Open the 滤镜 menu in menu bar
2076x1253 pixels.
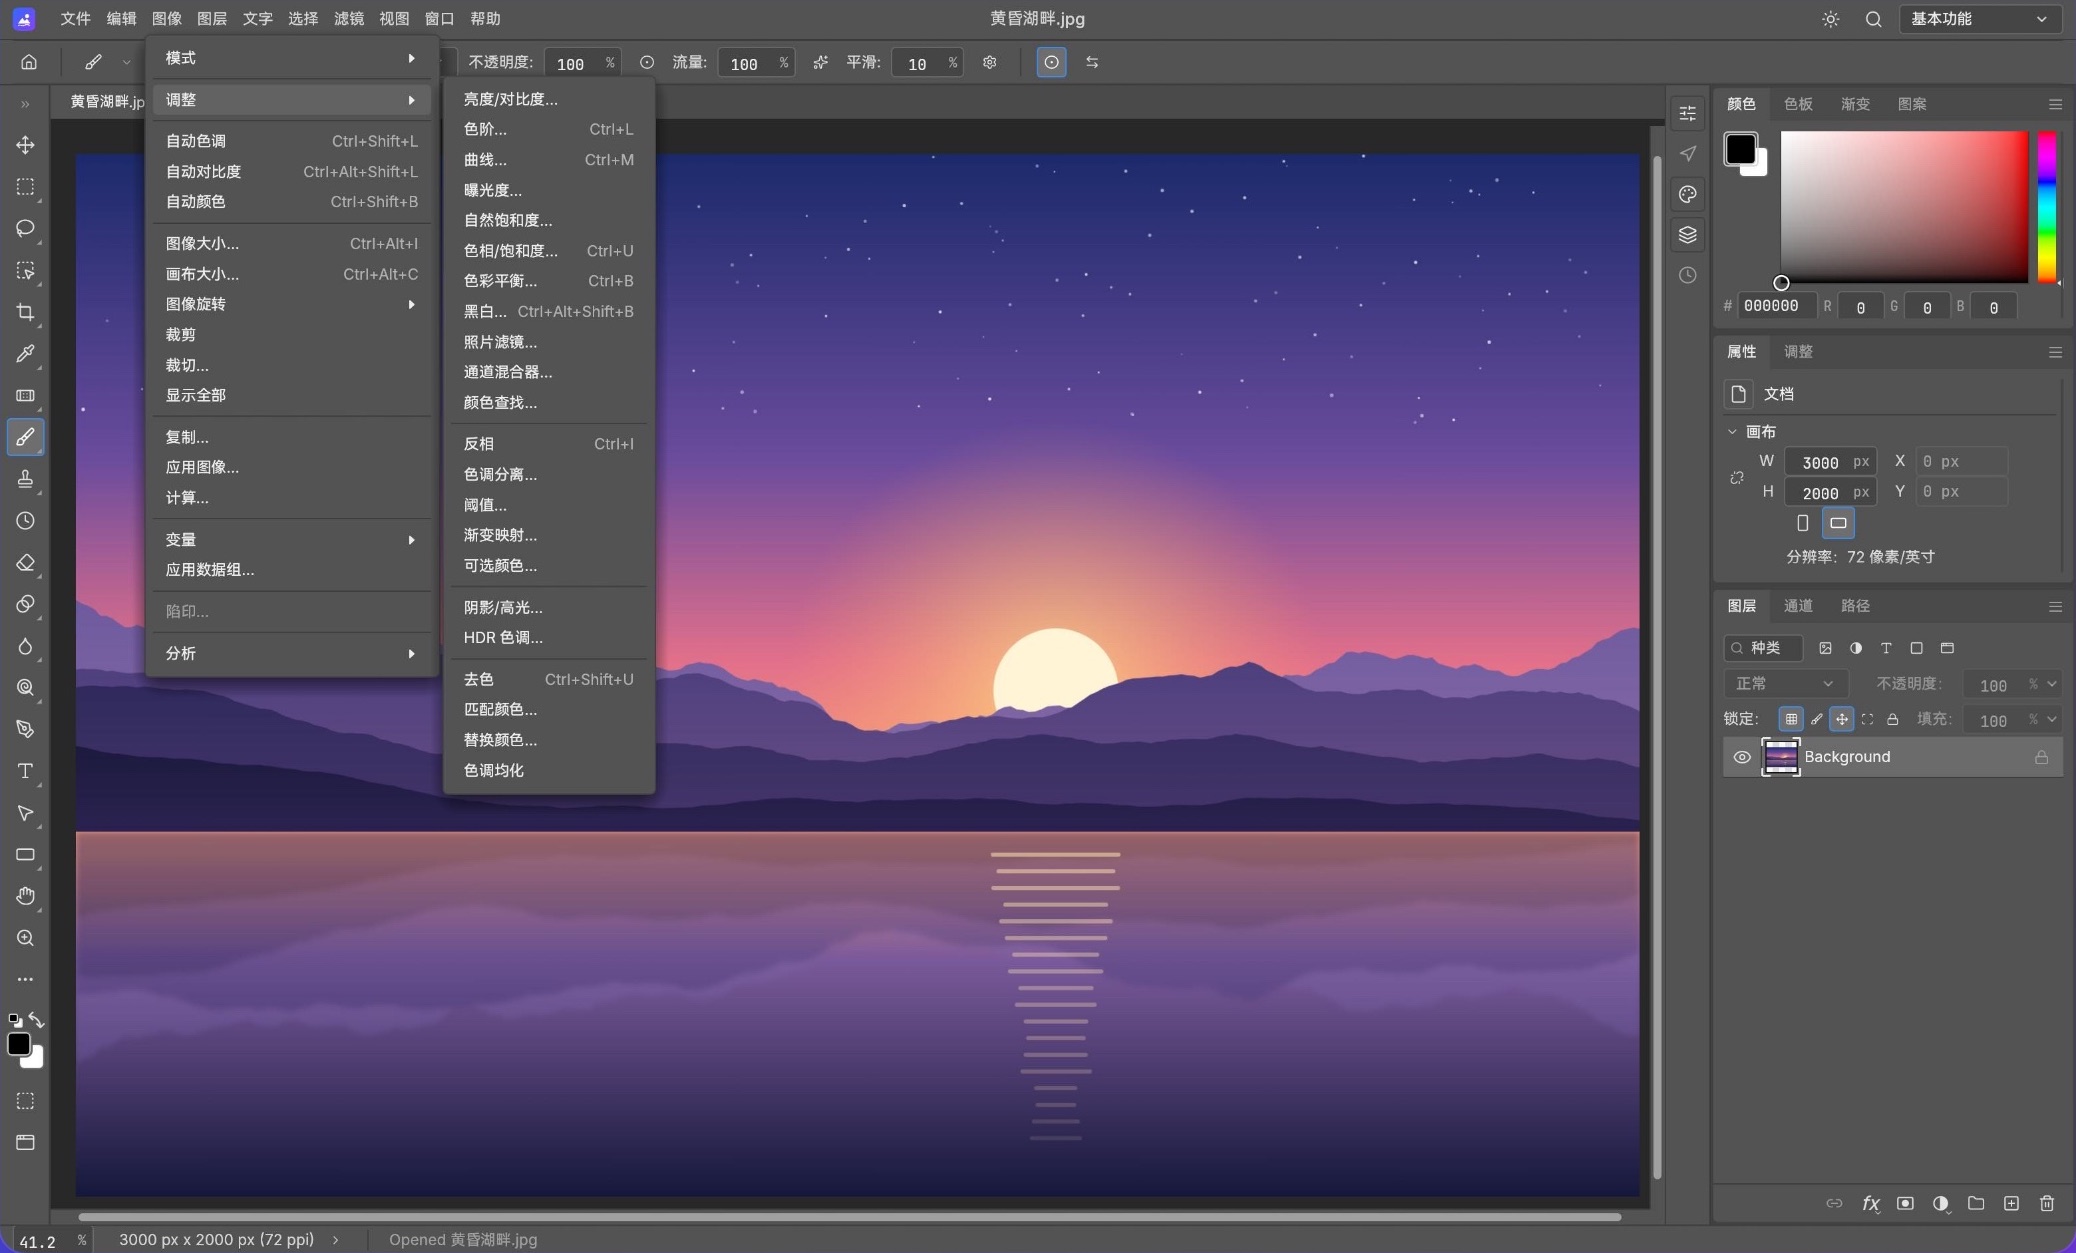(x=348, y=19)
